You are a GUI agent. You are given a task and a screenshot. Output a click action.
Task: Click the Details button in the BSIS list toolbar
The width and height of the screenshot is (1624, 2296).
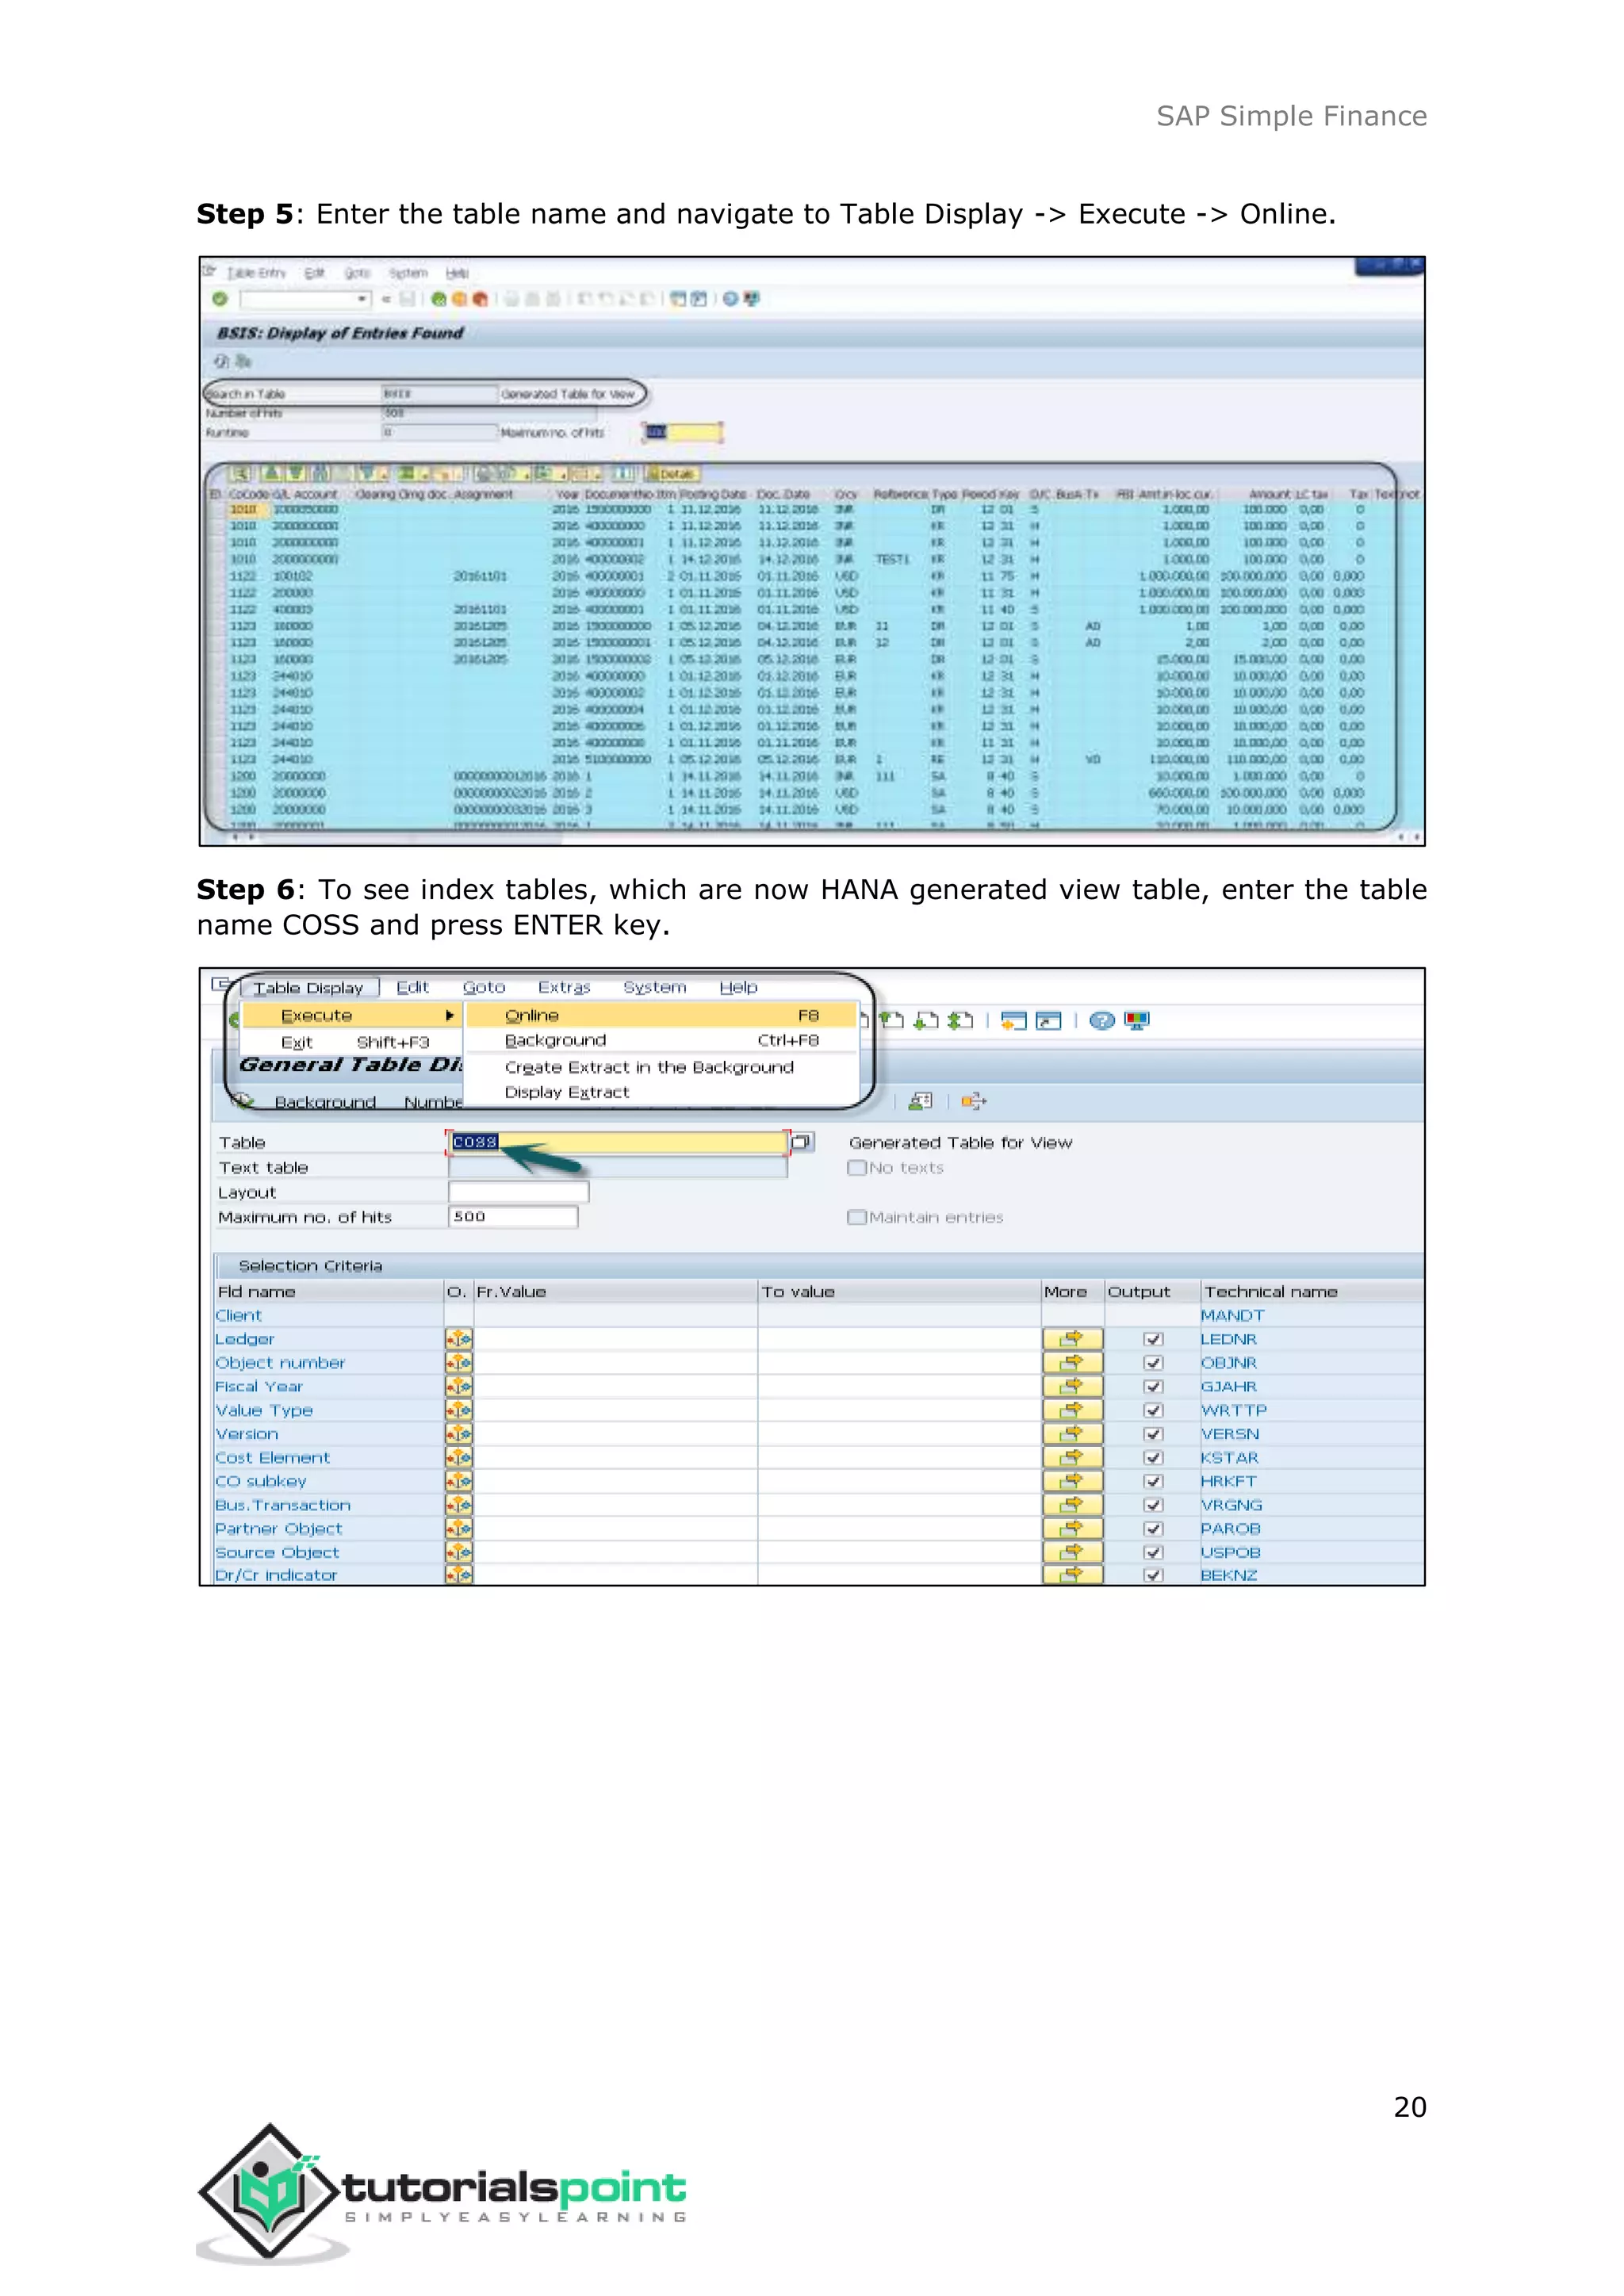tap(673, 474)
